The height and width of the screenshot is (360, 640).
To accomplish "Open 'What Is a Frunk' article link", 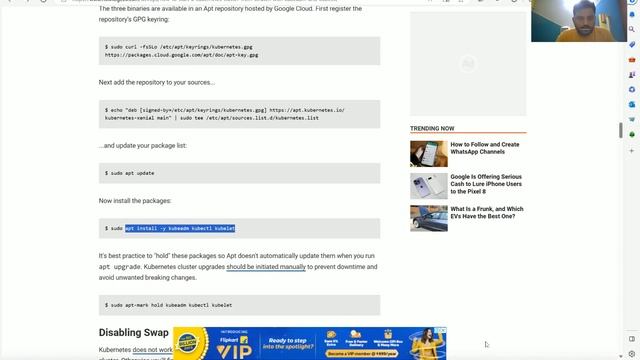I will tap(487, 213).
